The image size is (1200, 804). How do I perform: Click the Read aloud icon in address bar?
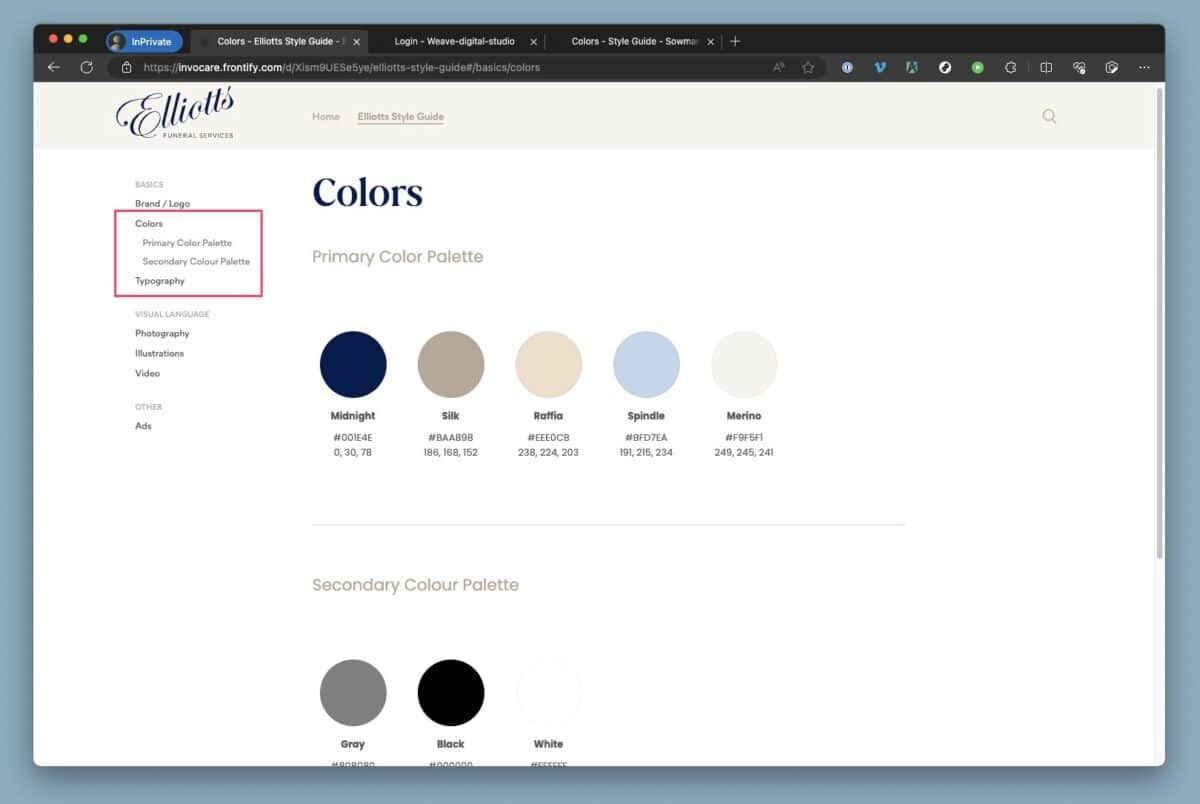point(778,67)
